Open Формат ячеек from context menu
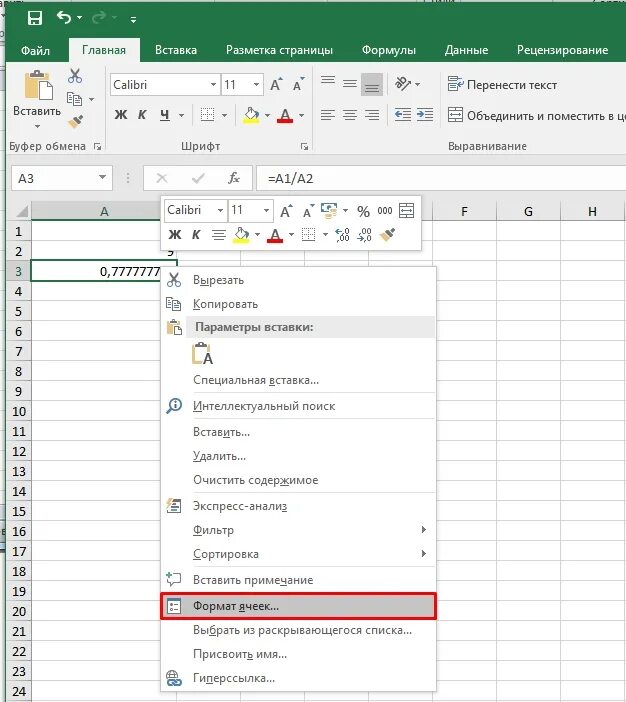 (298, 606)
